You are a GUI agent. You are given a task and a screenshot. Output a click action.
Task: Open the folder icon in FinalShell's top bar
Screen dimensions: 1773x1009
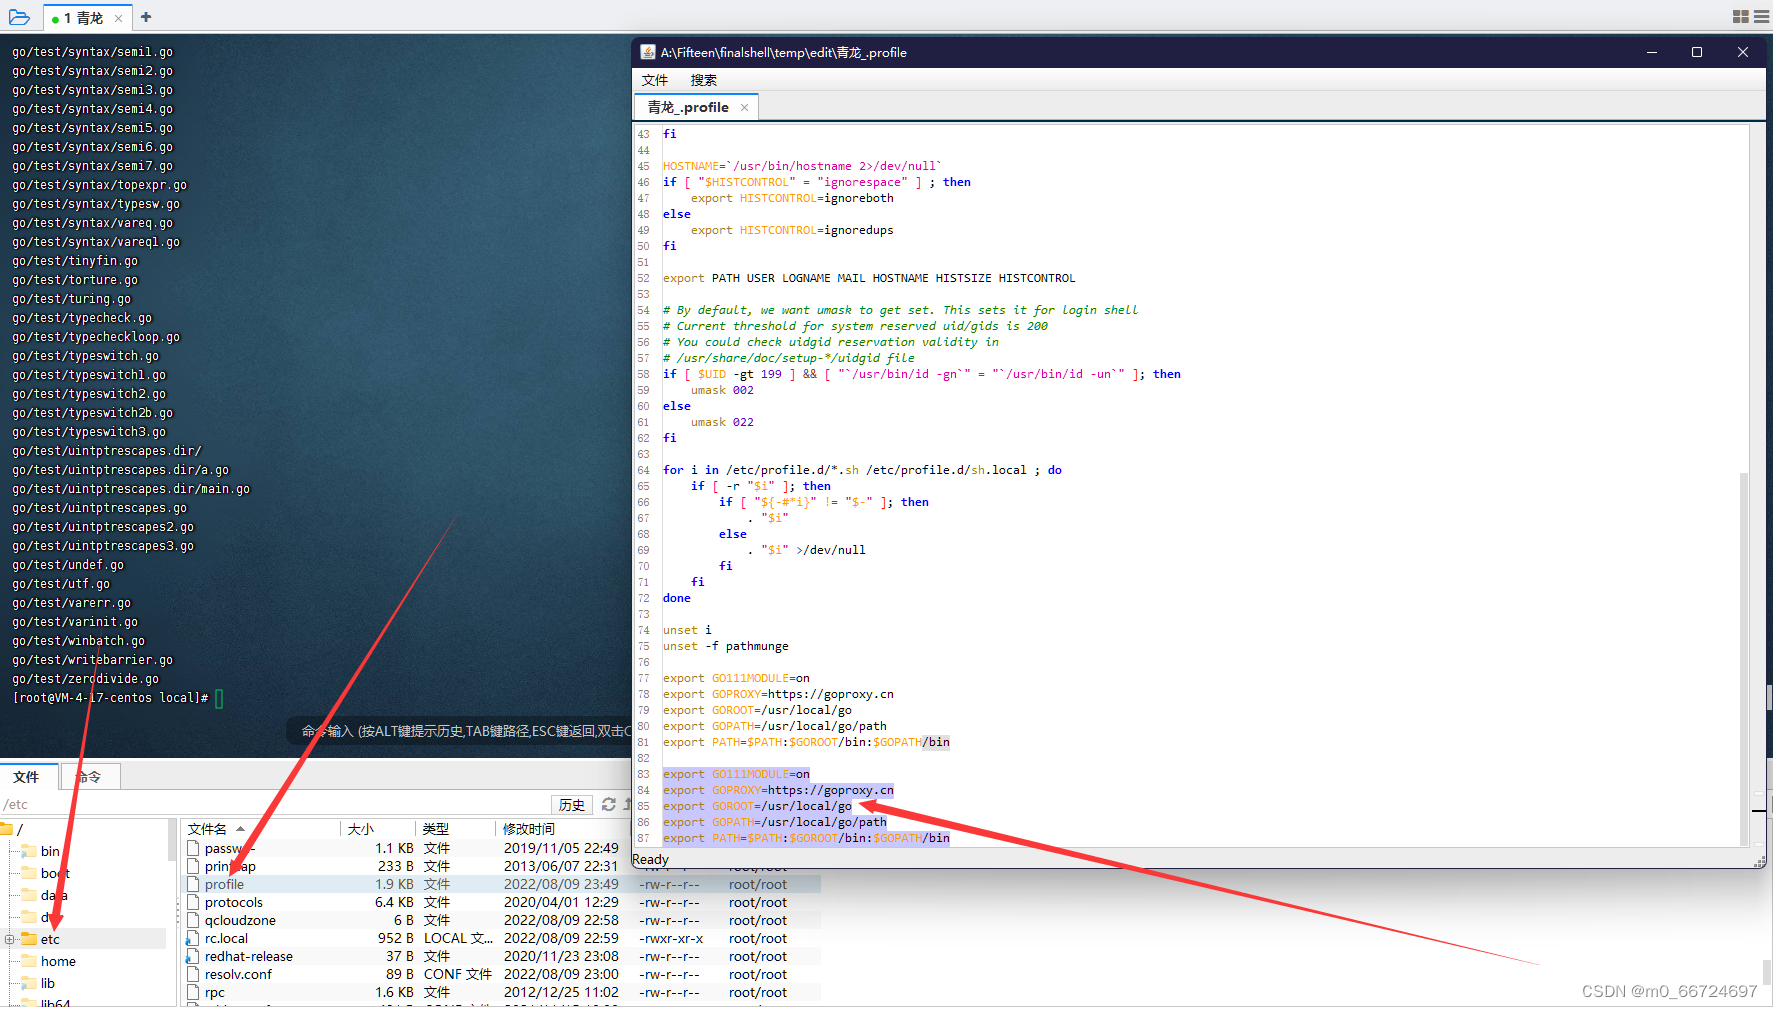(19, 17)
